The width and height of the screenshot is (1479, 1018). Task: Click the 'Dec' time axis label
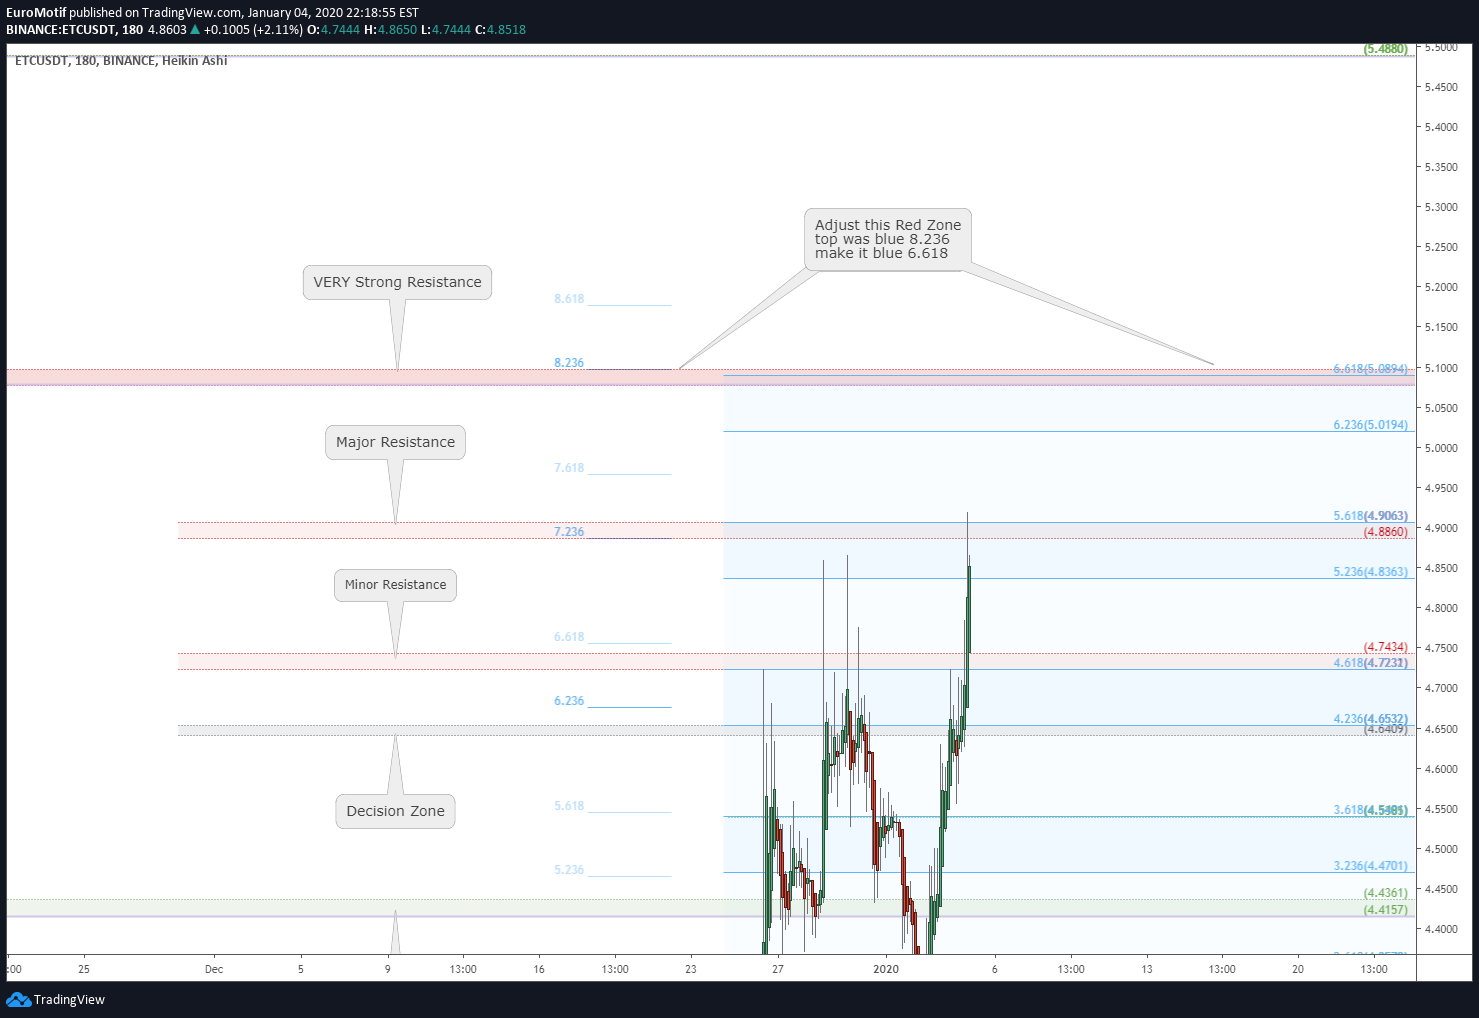[214, 969]
